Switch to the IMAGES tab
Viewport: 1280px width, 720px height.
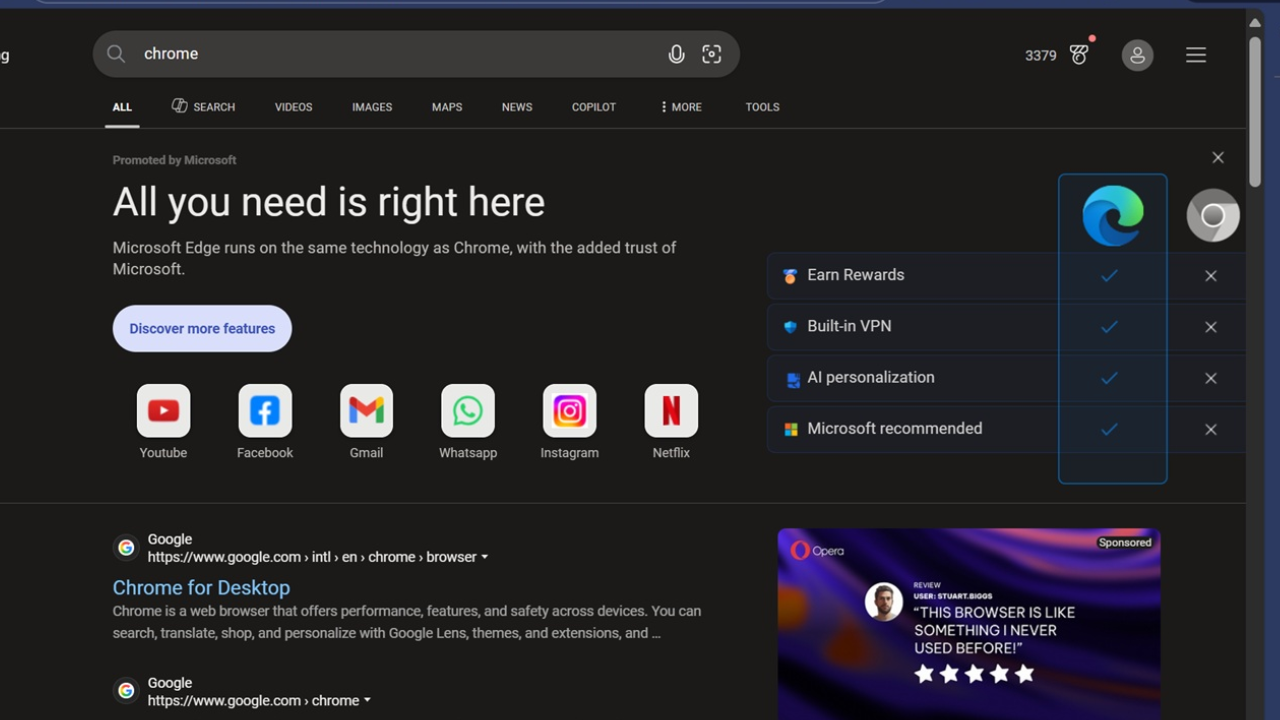coord(372,107)
